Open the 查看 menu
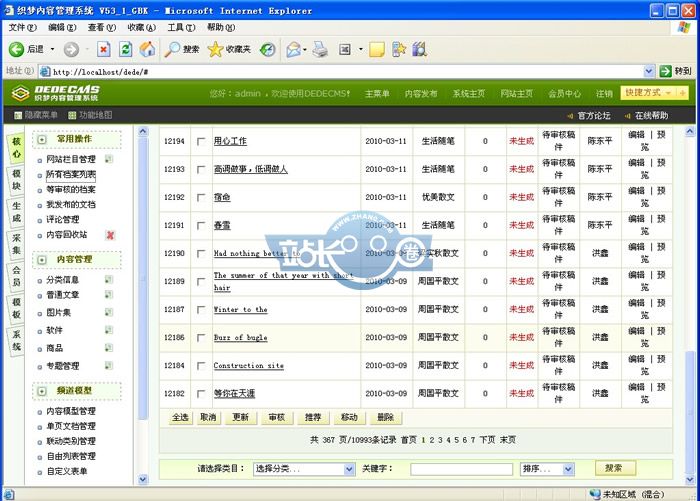The height and width of the screenshot is (501, 700). (x=102, y=27)
